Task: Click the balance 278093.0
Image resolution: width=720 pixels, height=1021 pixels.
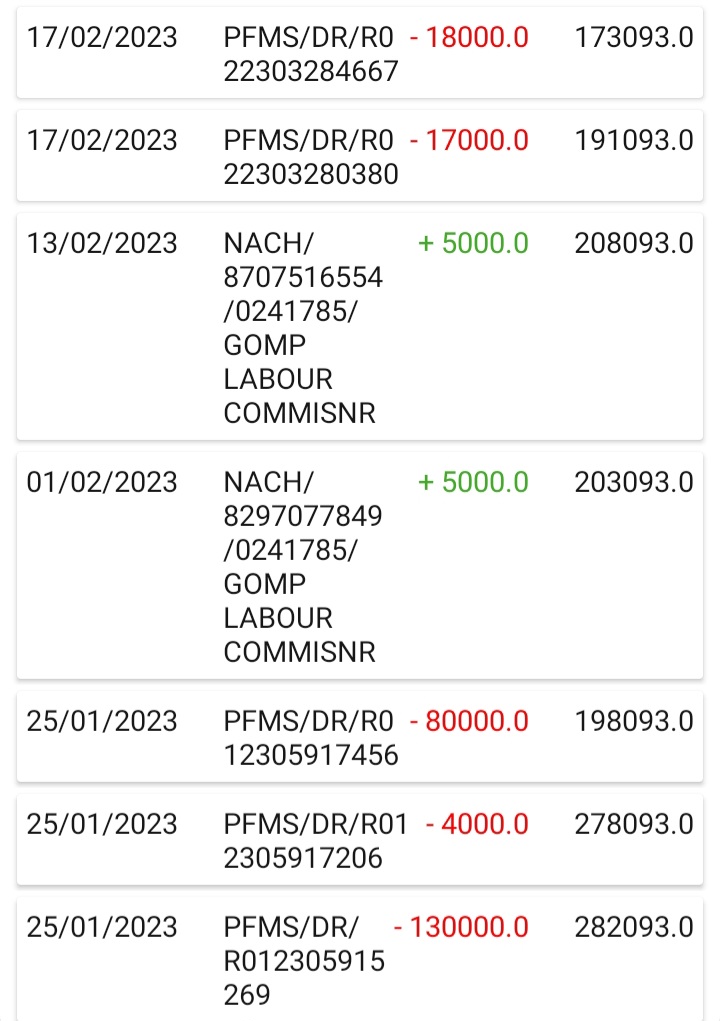Action: point(633,825)
